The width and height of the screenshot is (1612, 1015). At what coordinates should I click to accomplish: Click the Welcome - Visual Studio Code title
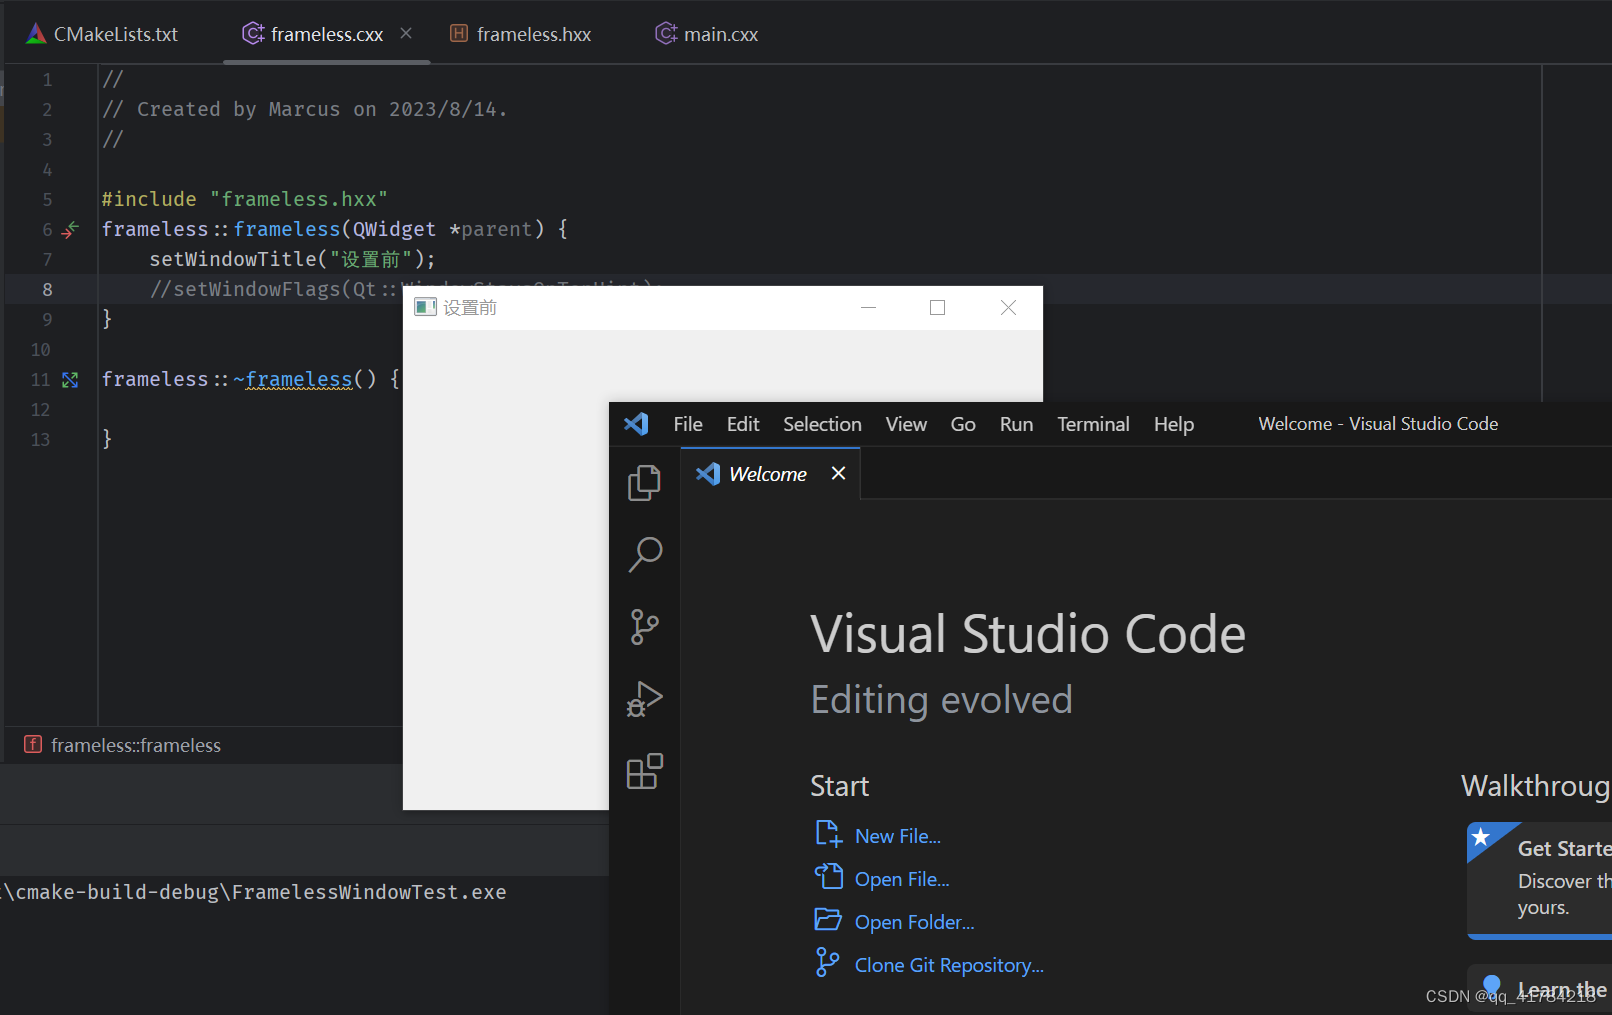[x=1378, y=424]
